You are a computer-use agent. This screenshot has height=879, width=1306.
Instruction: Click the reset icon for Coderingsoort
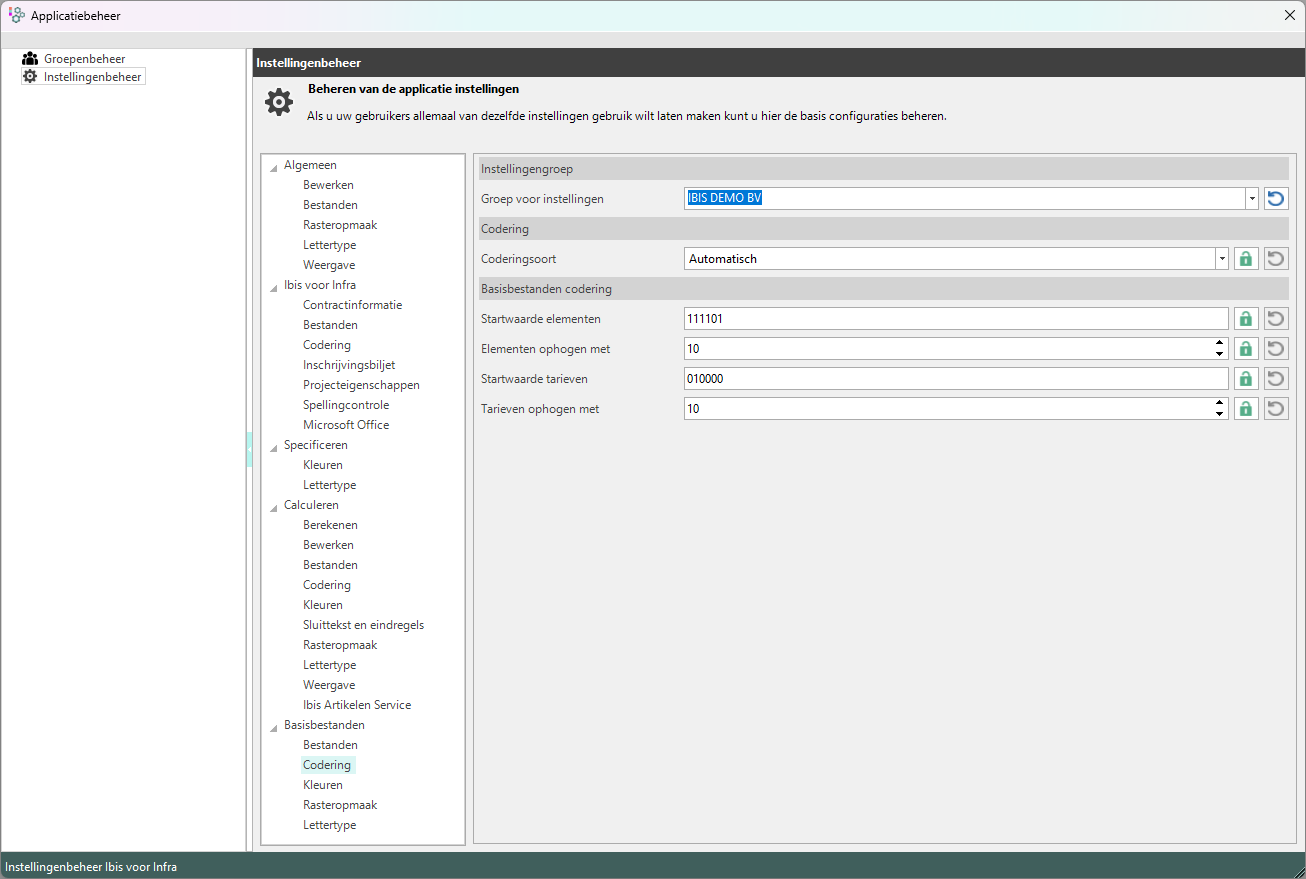tap(1275, 259)
